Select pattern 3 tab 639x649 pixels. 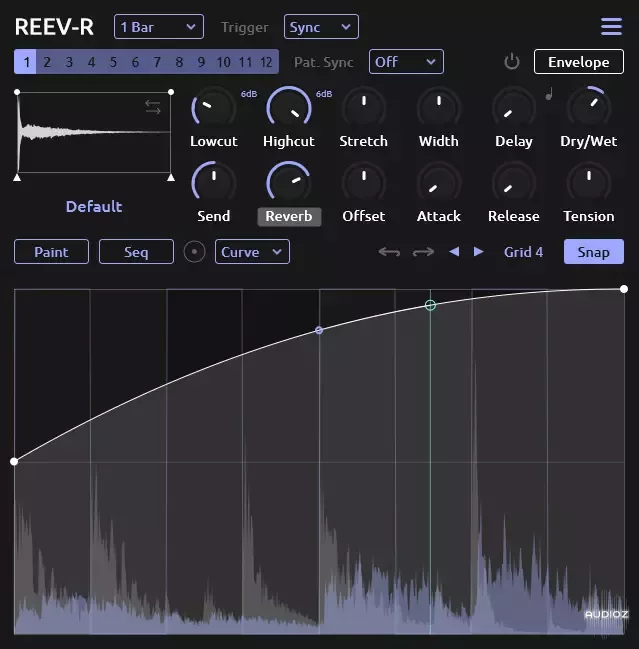(69, 62)
